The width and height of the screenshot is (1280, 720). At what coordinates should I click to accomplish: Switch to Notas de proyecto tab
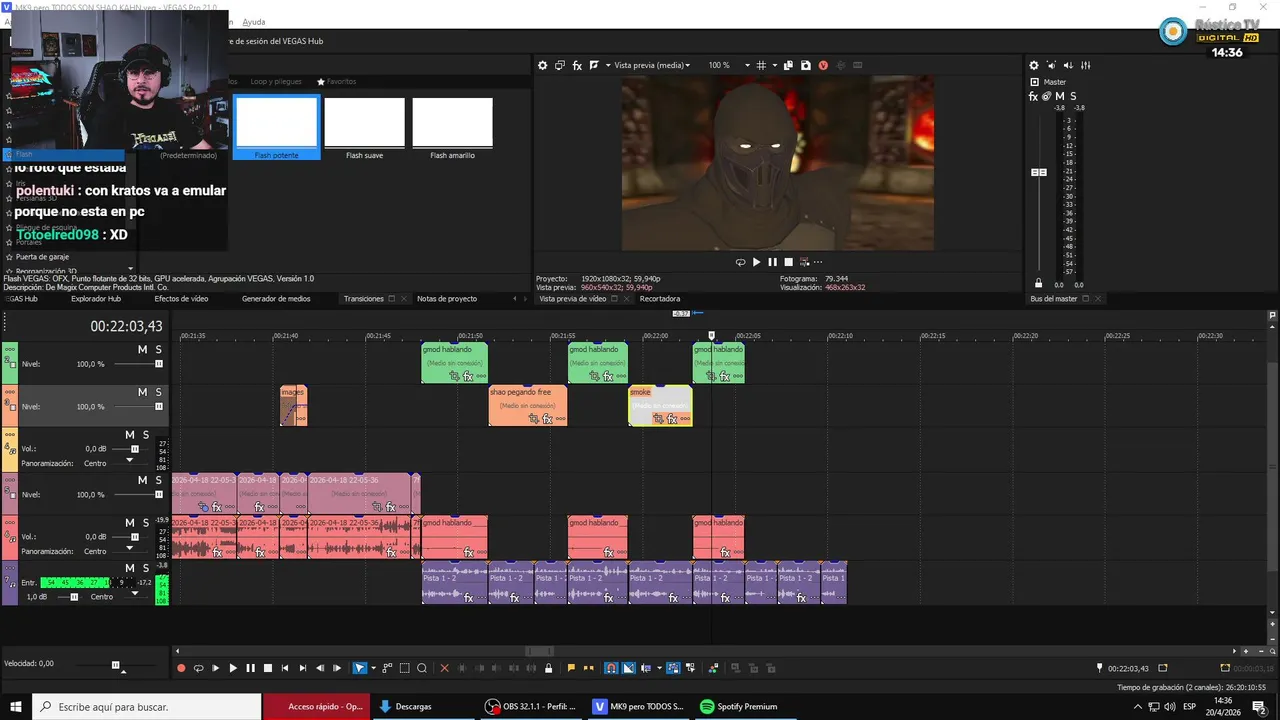447,299
